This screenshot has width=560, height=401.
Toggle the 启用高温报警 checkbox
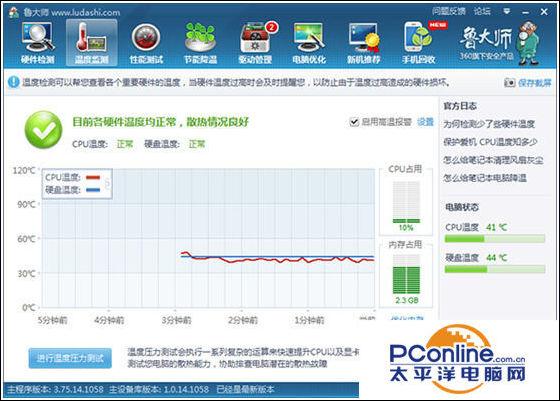click(x=354, y=122)
